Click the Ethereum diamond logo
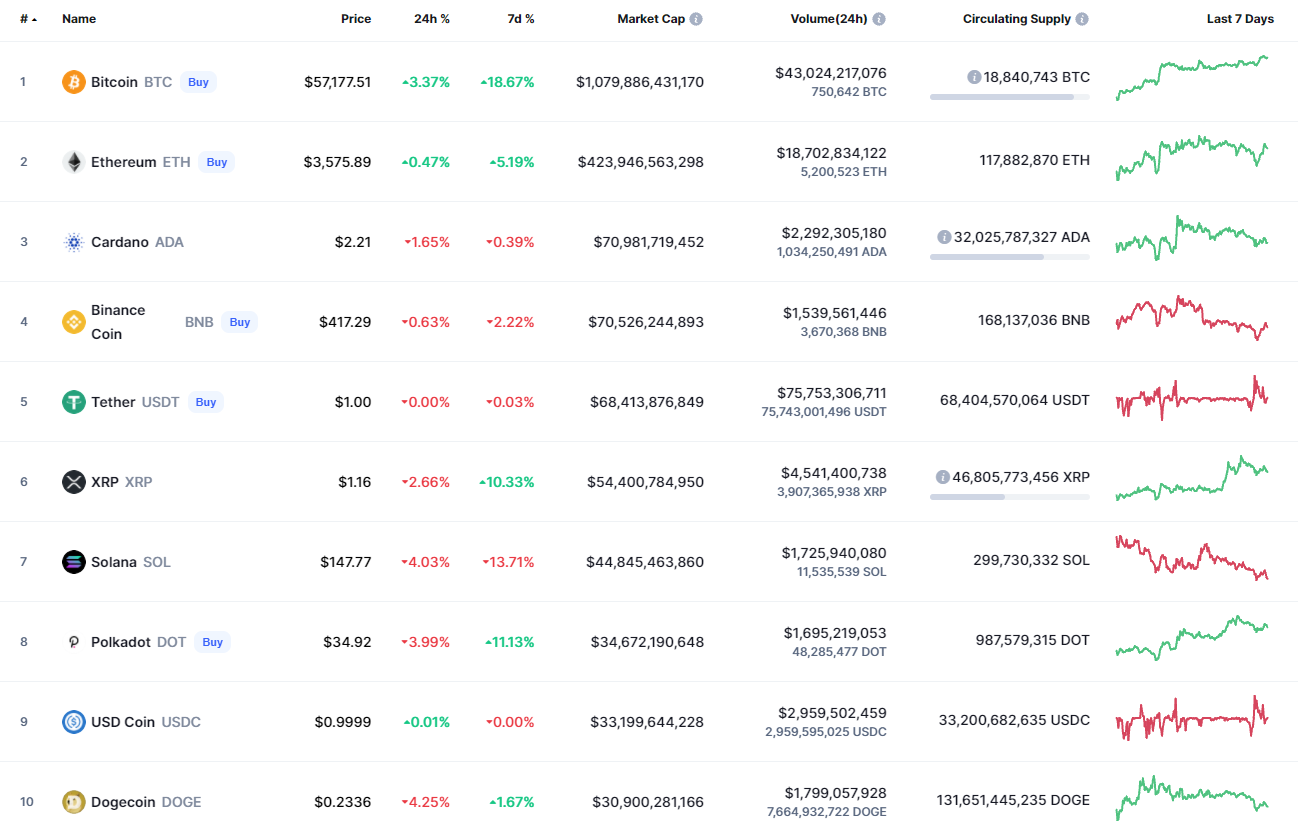 tap(74, 162)
